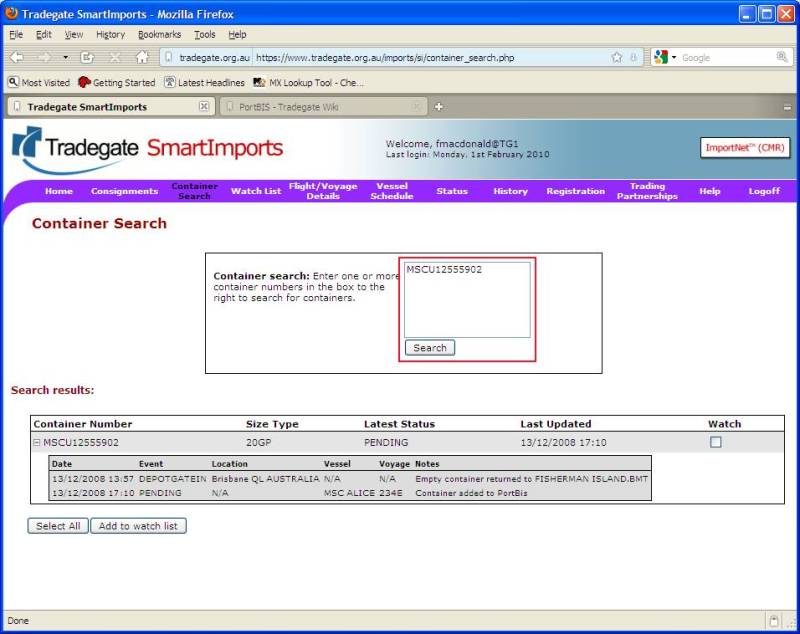Open the Watch List navigation item
800x634 pixels.
(255, 191)
